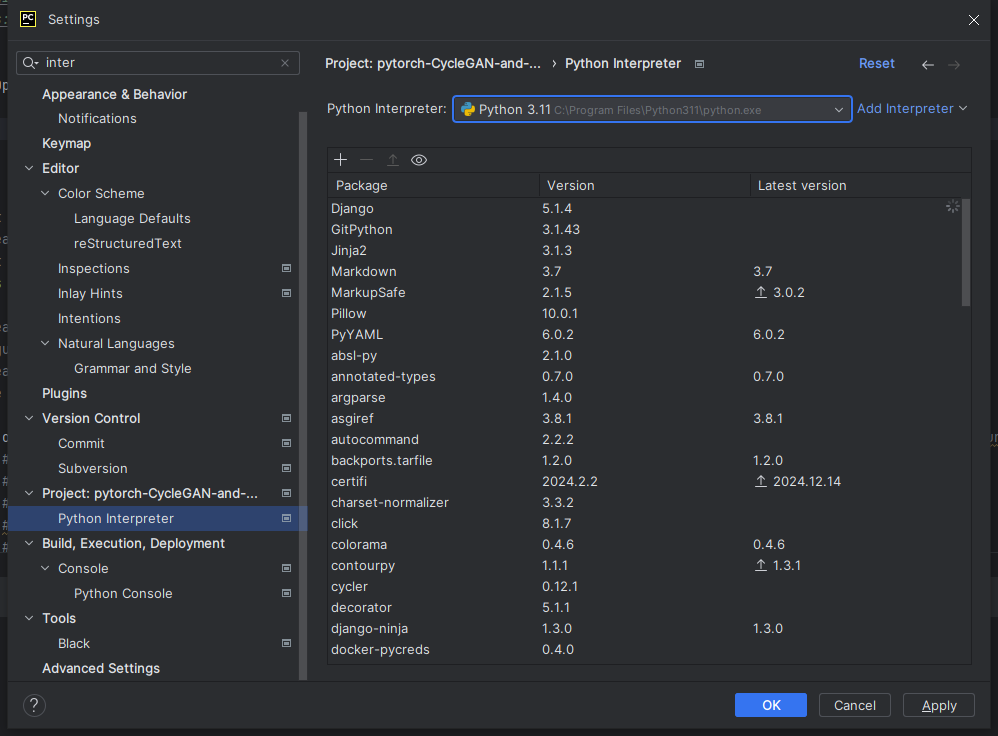Click the project-level icon beside Inlay Hints
Viewport: 998px width, 736px height.
[x=286, y=294]
